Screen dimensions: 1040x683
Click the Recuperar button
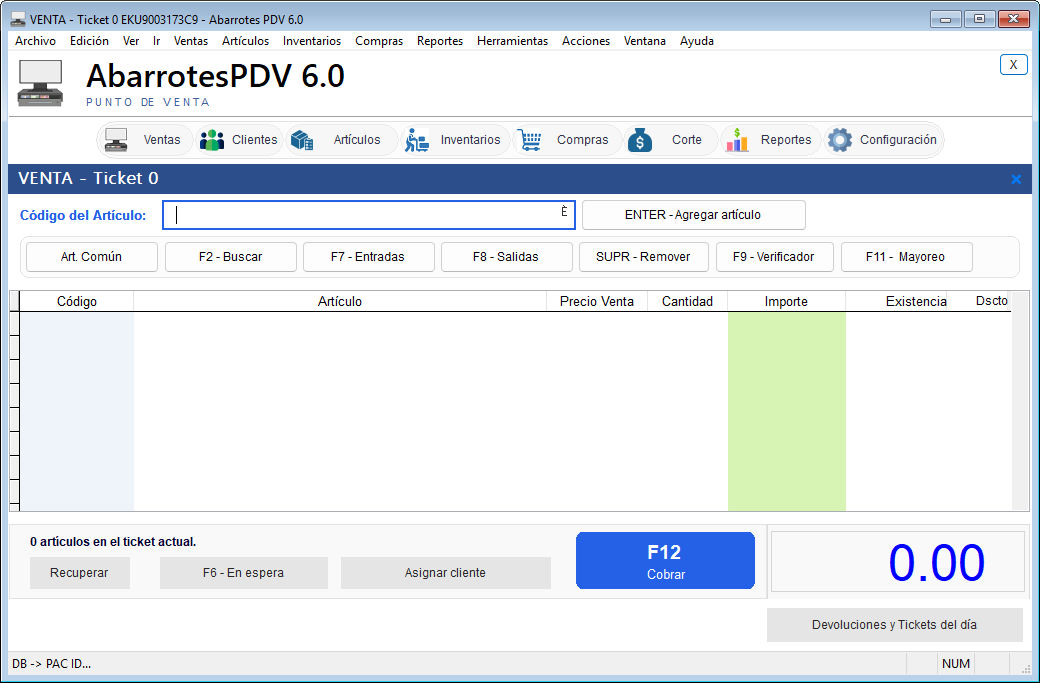[x=80, y=573]
